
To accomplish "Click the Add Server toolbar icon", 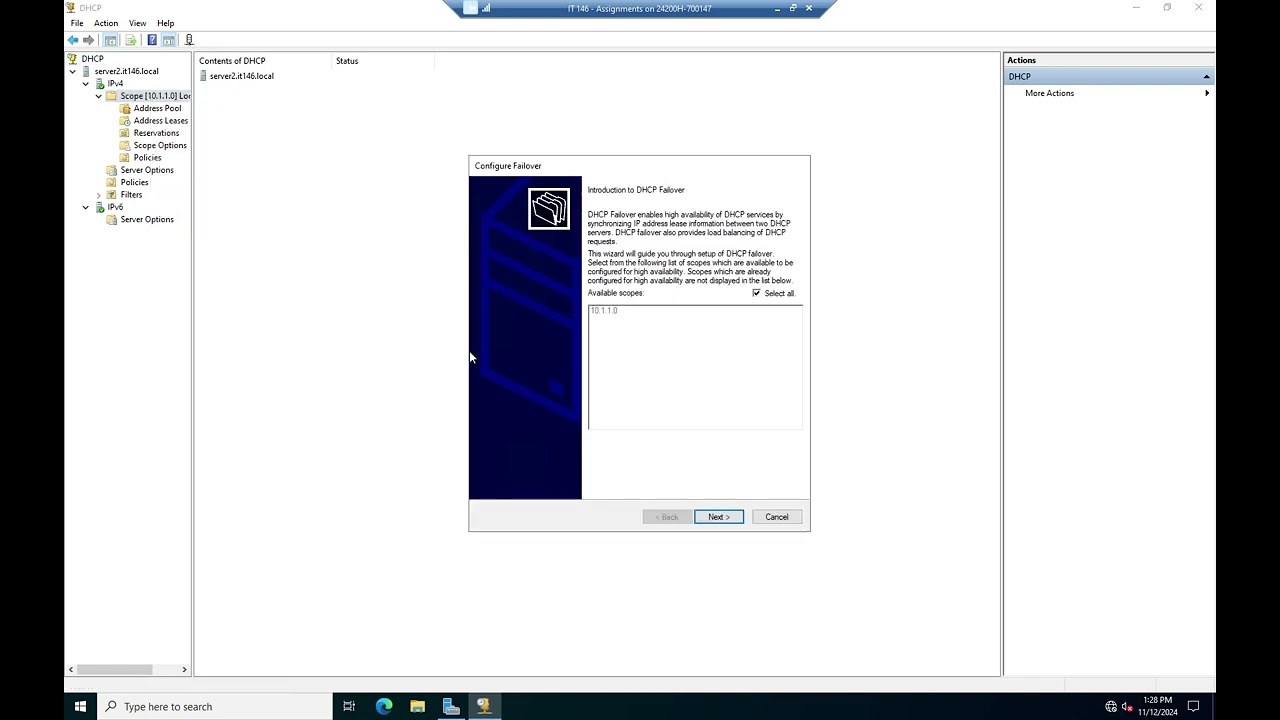I will [x=189, y=40].
